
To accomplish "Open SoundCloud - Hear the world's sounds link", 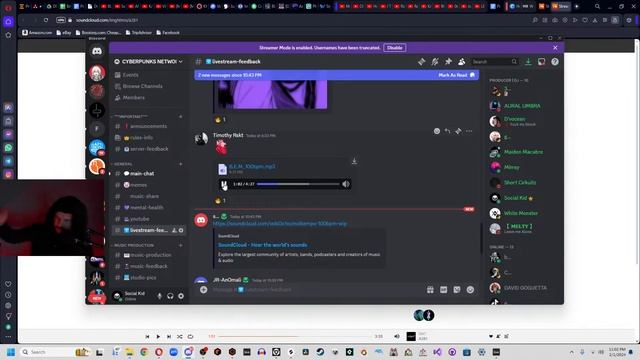I will (262, 245).
